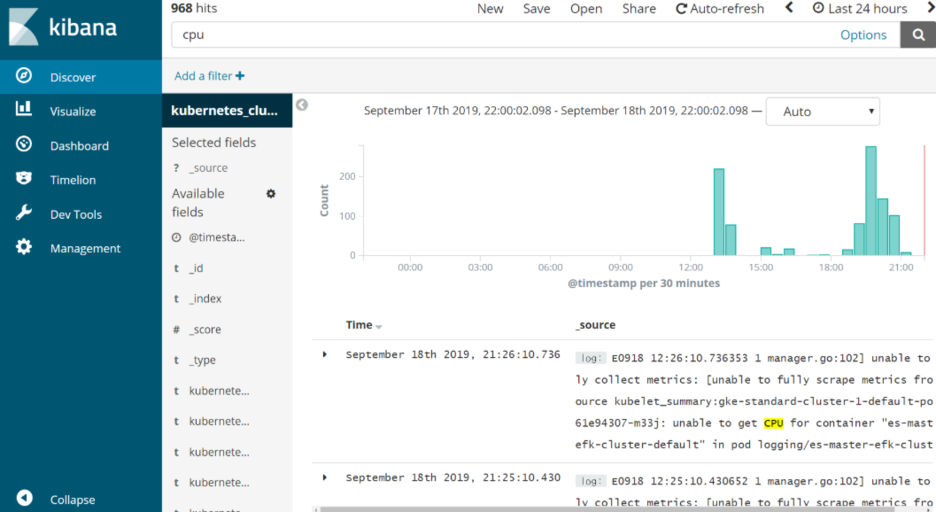Click Save in the top menu

click(x=537, y=8)
